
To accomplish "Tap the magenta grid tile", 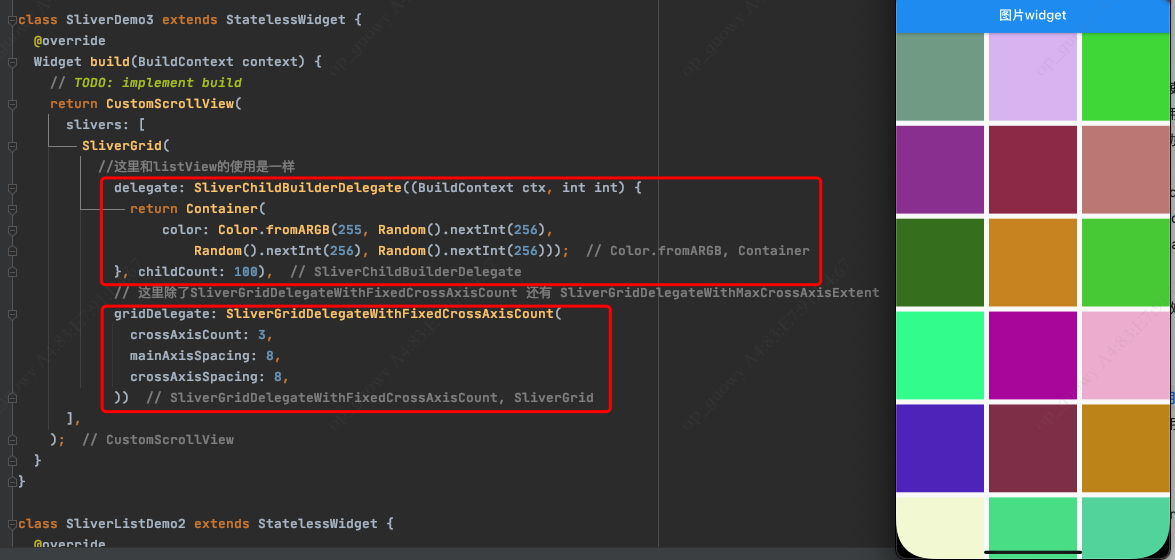I will coord(1032,355).
